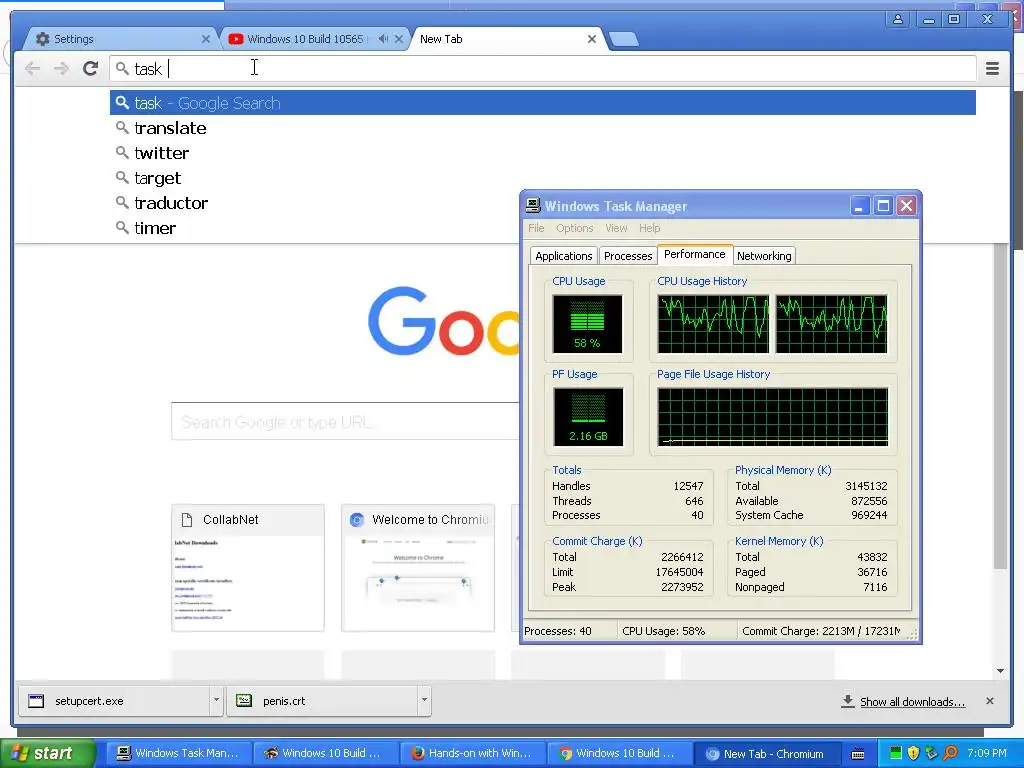Viewport: 1024px width, 768px height.
Task: Reload the page with the refresh icon
Action: point(91,69)
